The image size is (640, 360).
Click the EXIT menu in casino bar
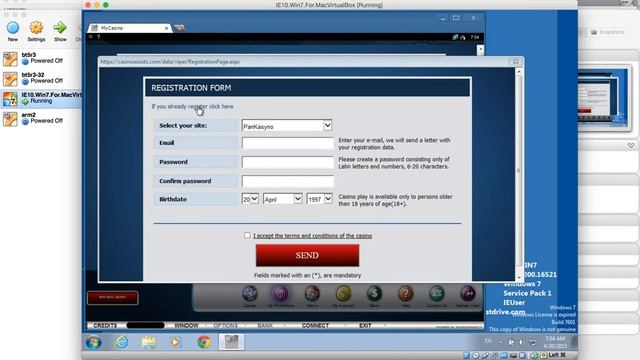(x=365, y=326)
